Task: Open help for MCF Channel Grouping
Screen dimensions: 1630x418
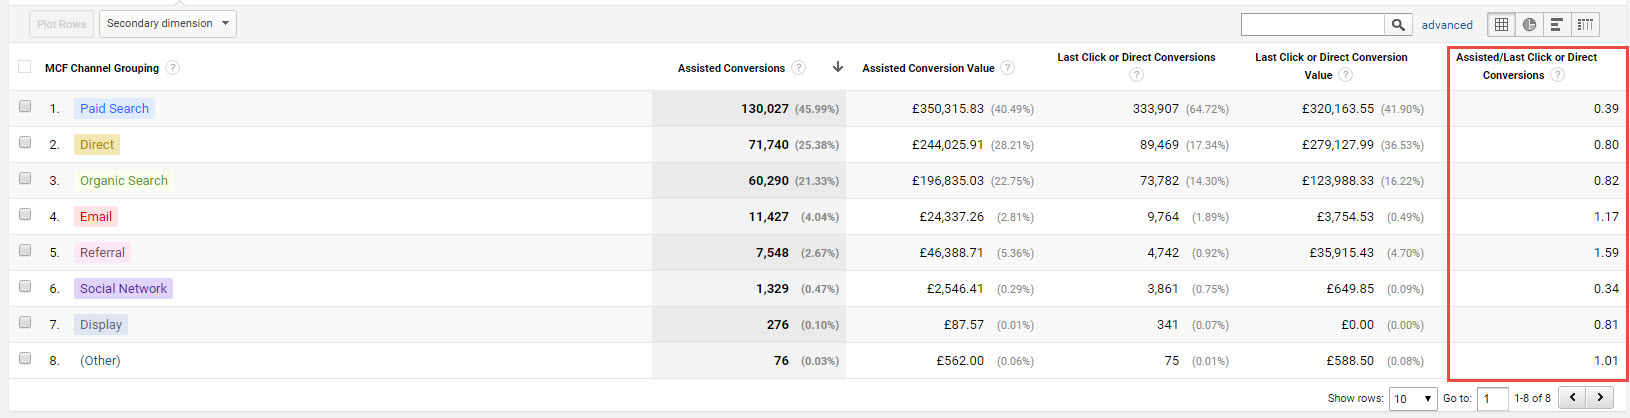Action: (173, 68)
